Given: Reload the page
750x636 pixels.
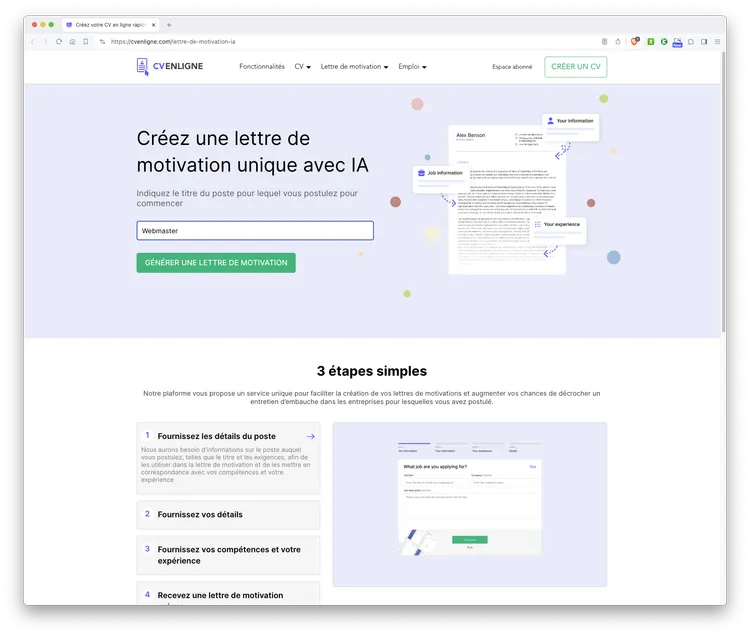Looking at the screenshot, I should pyautogui.click(x=59, y=42).
